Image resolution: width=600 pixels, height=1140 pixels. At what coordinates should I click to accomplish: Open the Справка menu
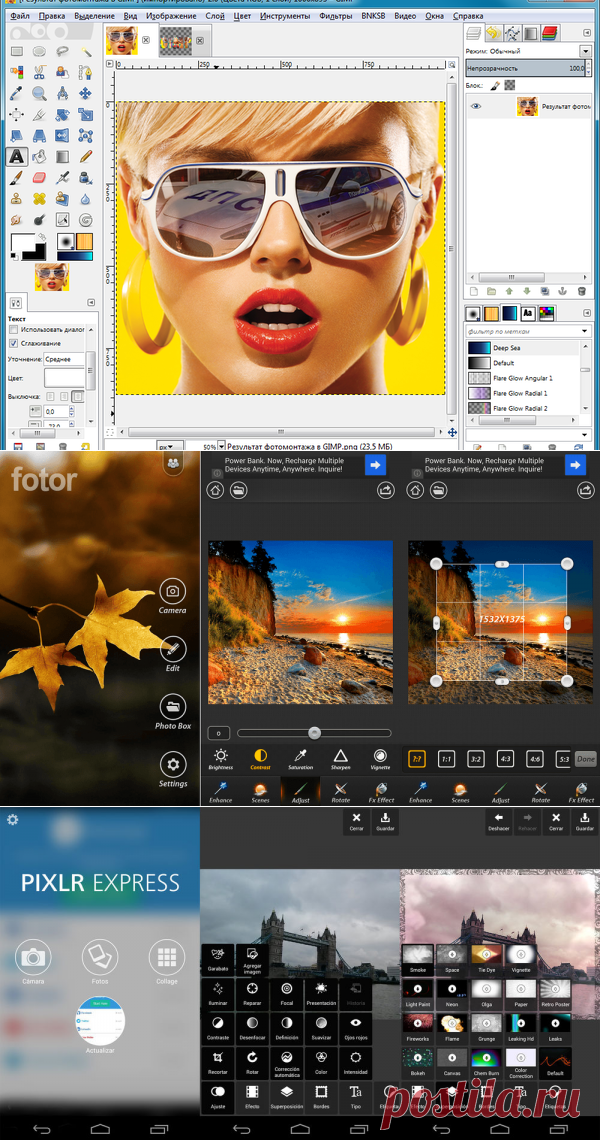point(468,15)
